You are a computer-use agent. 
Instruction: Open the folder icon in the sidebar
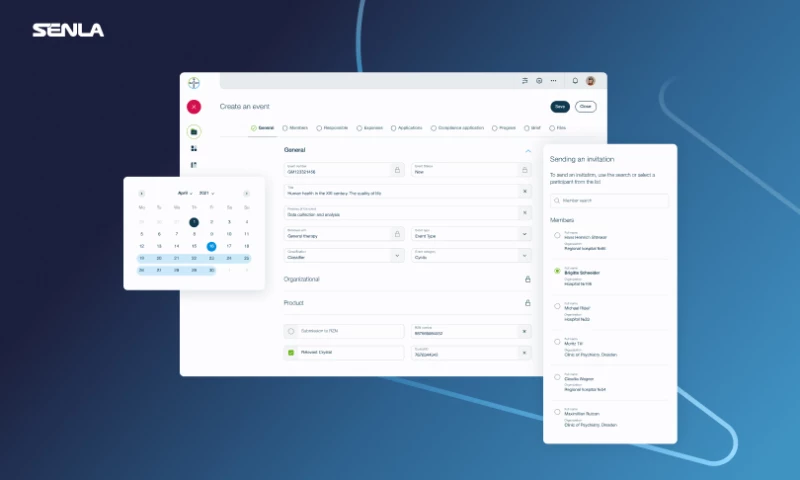tap(194, 132)
